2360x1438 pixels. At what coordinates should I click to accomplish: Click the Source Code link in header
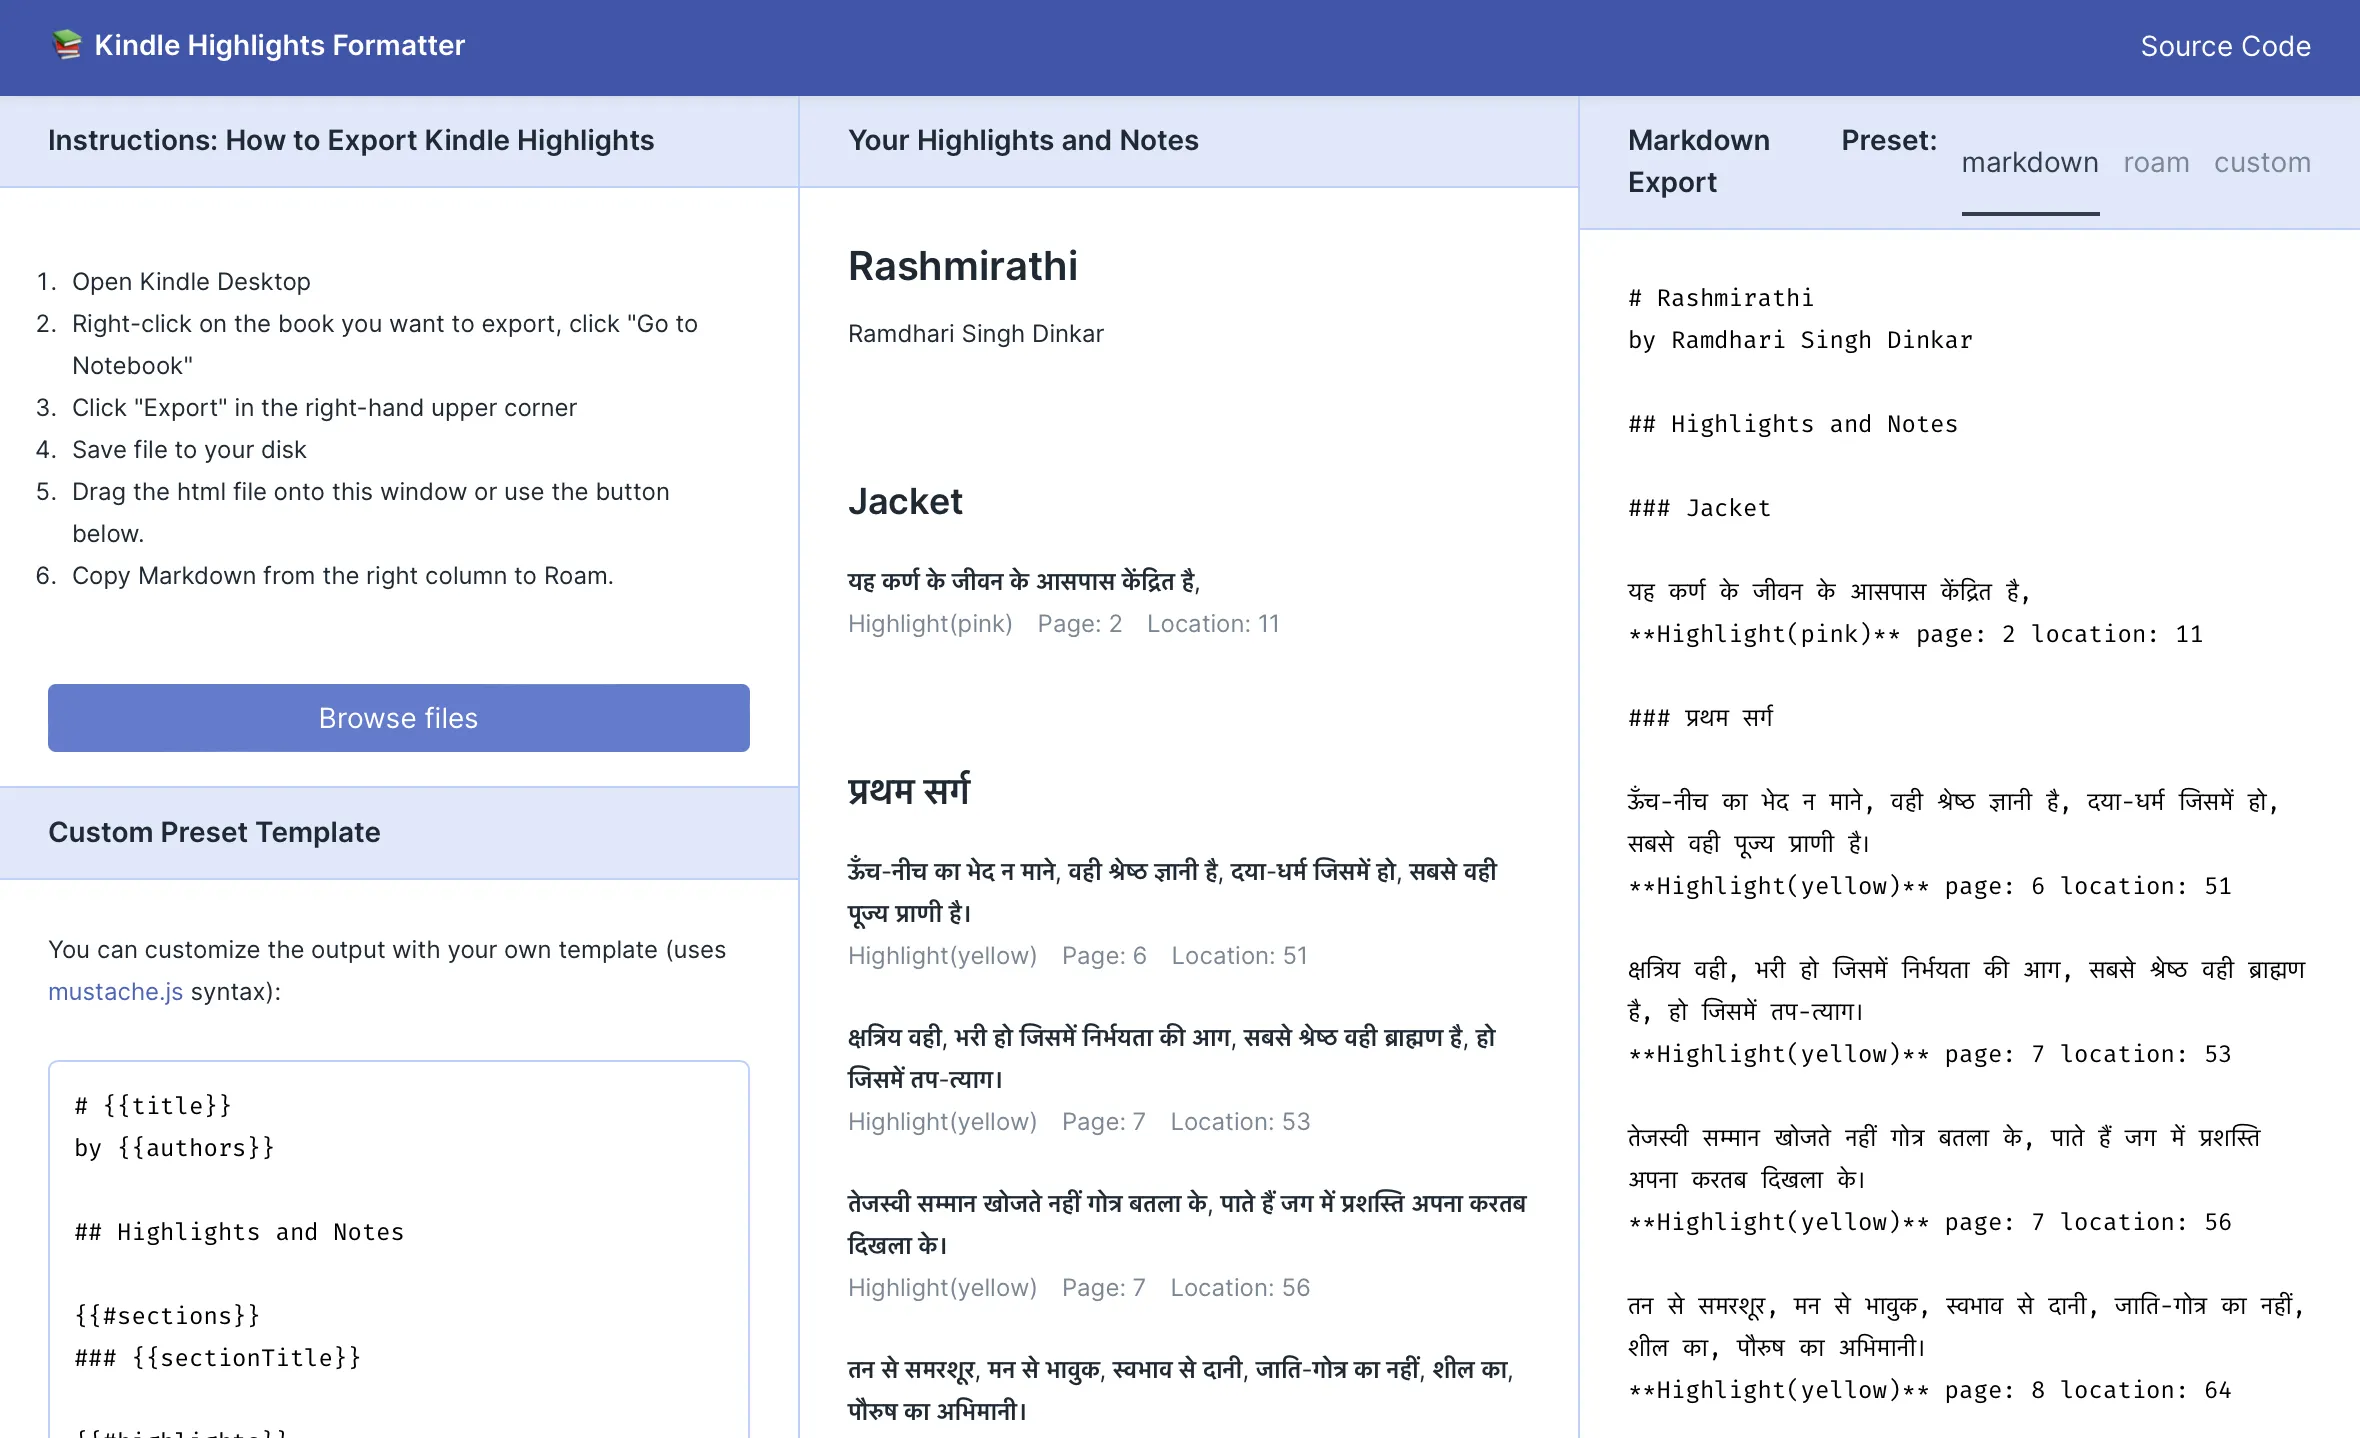tap(2225, 46)
